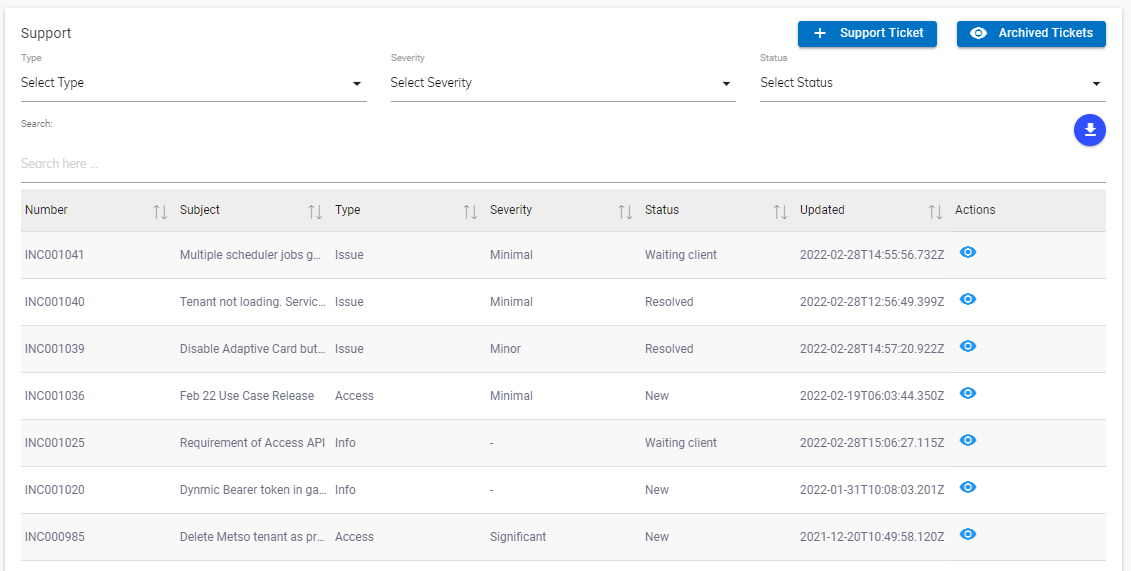Sort table by Number column arrows
This screenshot has height=571, width=1131.
pos(160,211)
